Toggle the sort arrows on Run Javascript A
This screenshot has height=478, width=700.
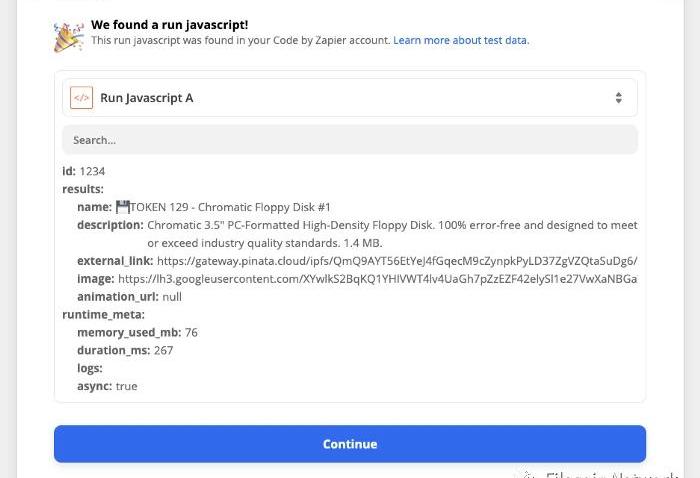pos(619,98)
